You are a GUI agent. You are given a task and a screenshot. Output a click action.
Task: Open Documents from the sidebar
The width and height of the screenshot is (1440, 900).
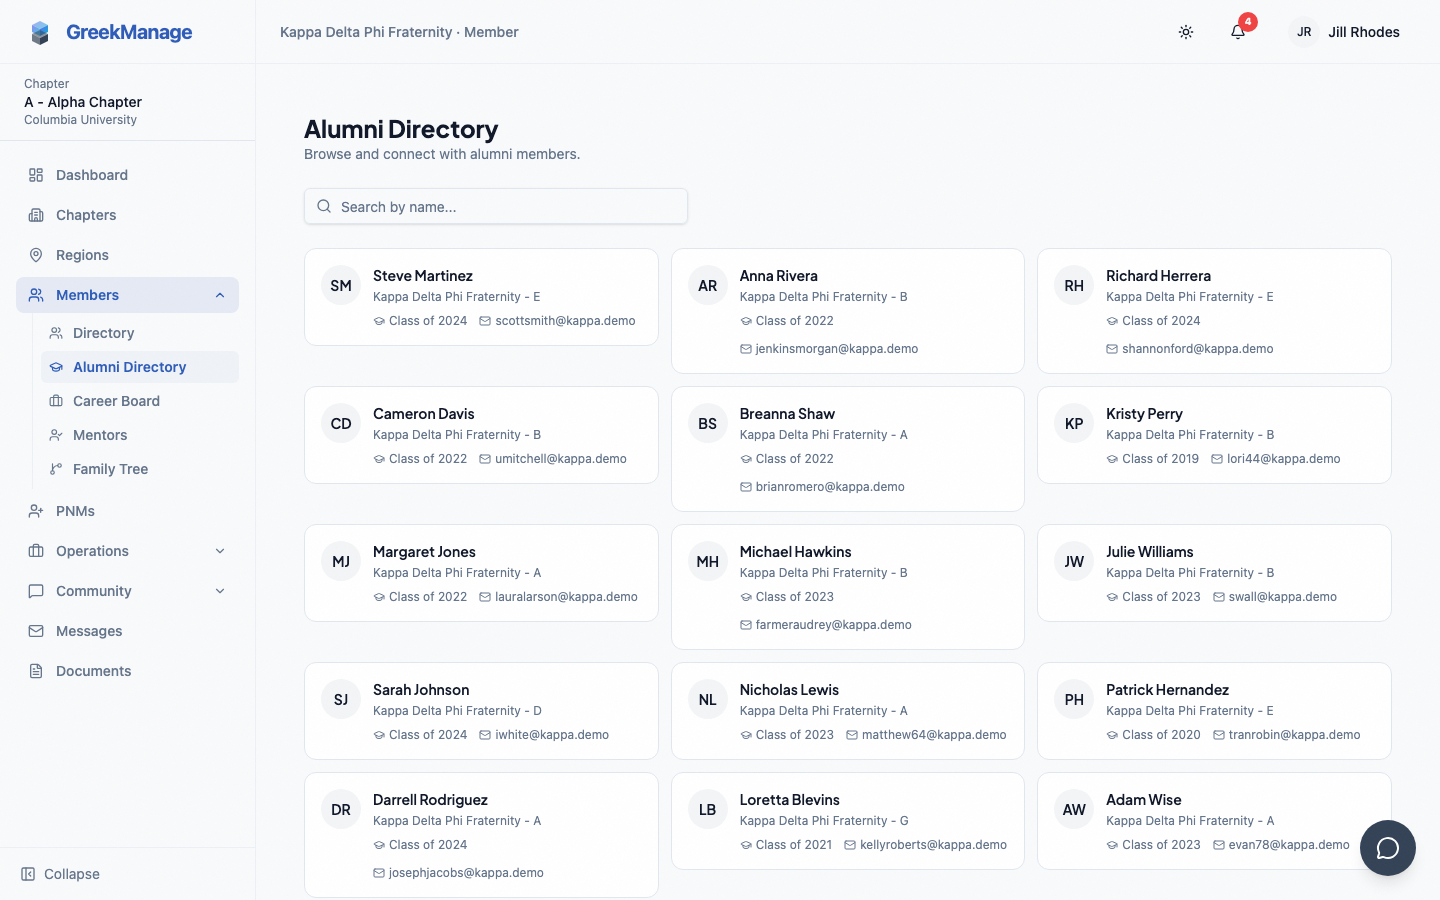[x=127, y=671]
